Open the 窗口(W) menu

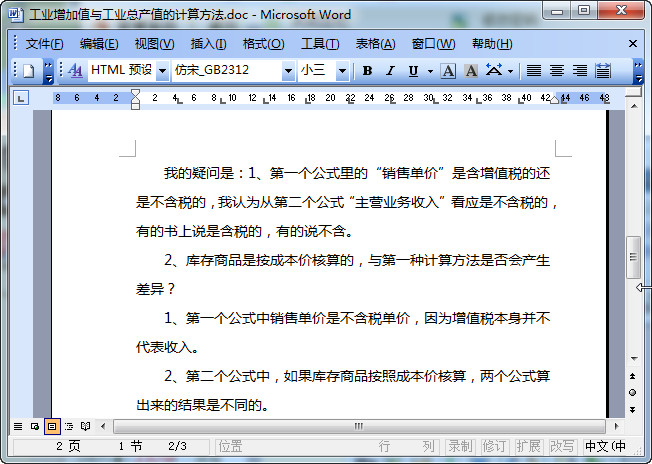click(433, 44)
